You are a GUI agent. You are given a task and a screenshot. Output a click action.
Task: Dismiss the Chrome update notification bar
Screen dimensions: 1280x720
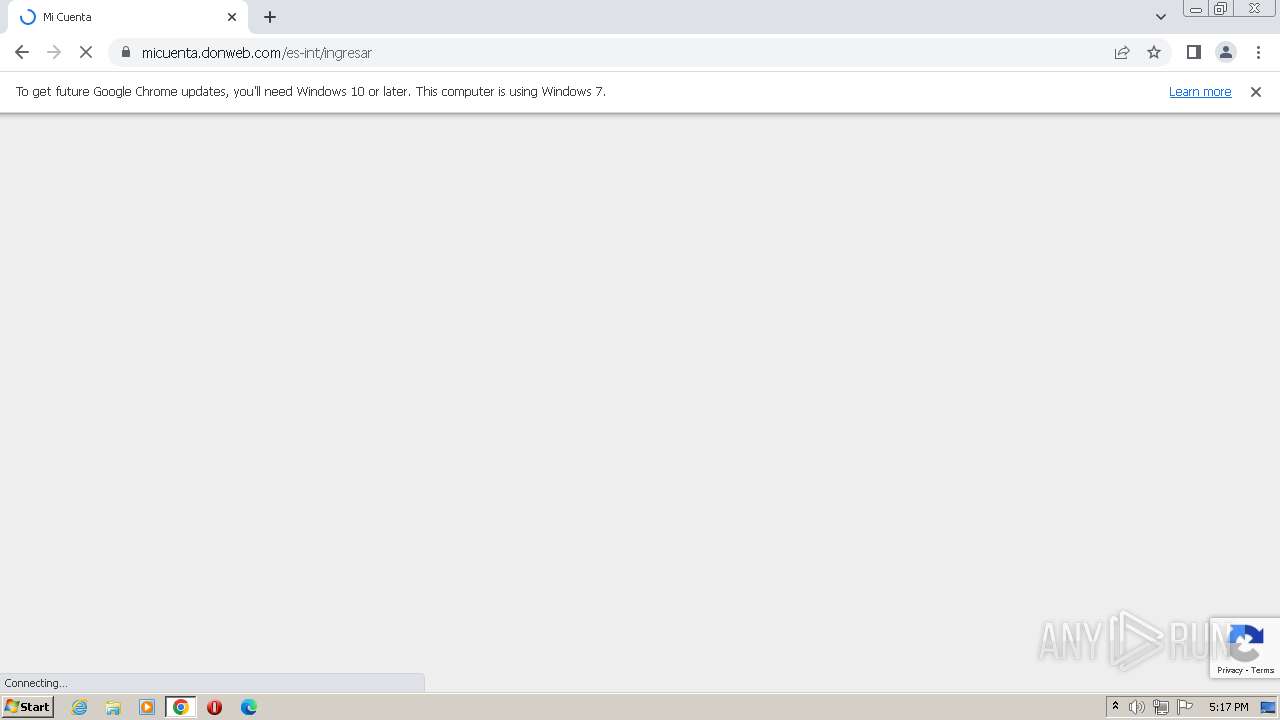tap(1256, 91)
